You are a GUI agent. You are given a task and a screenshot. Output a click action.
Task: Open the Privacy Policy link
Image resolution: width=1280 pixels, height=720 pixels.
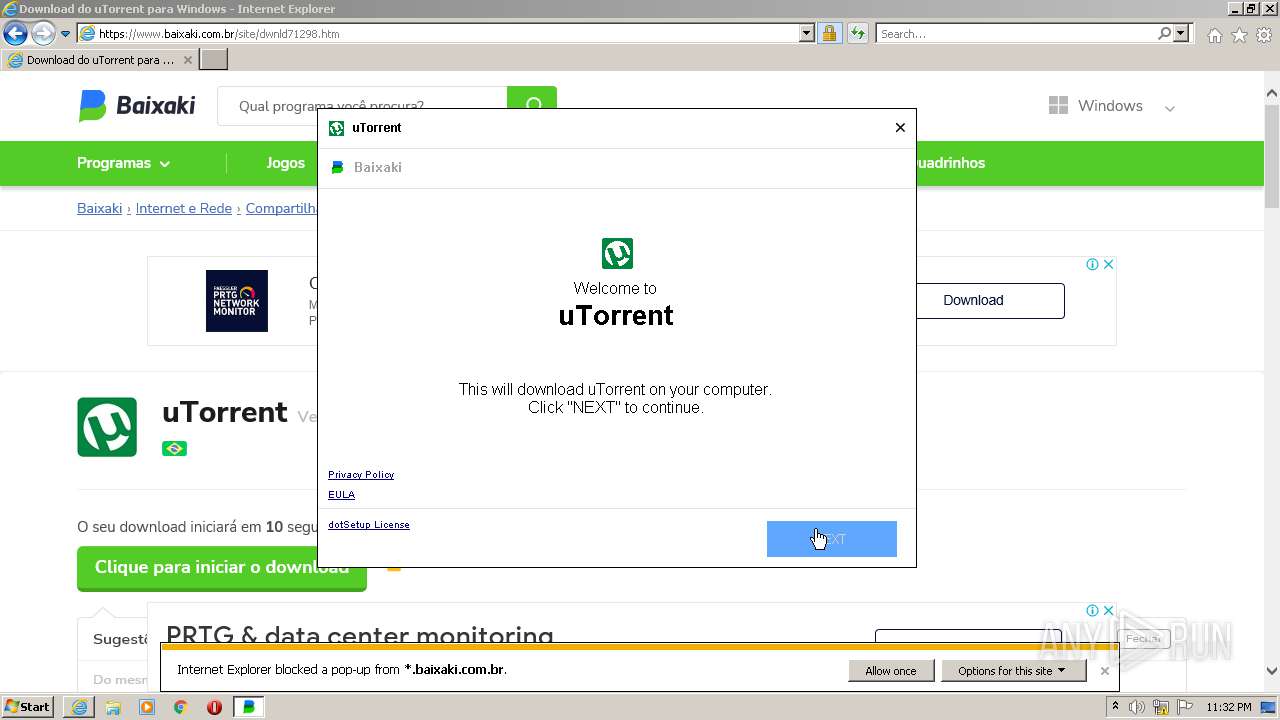361,475
